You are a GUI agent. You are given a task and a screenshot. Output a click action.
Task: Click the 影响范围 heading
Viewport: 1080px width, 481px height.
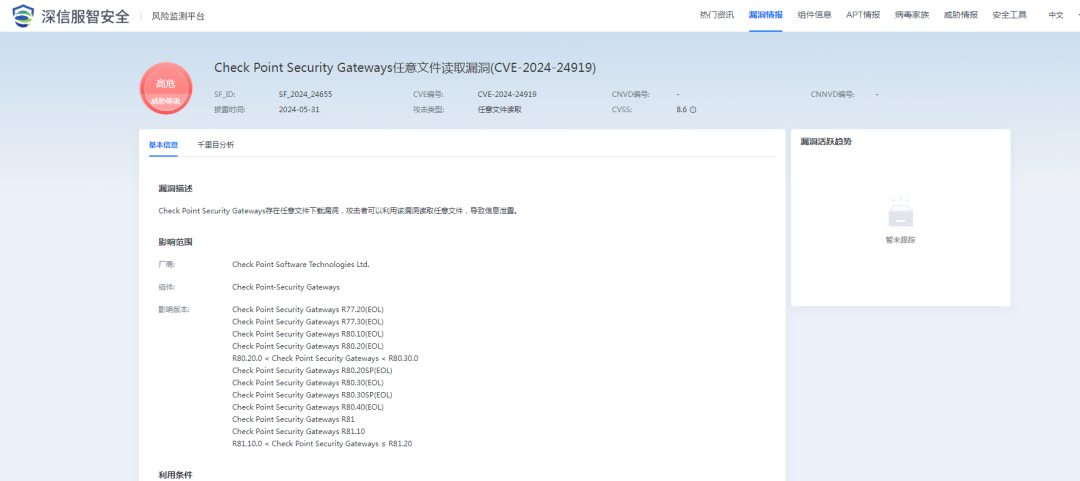175,243
